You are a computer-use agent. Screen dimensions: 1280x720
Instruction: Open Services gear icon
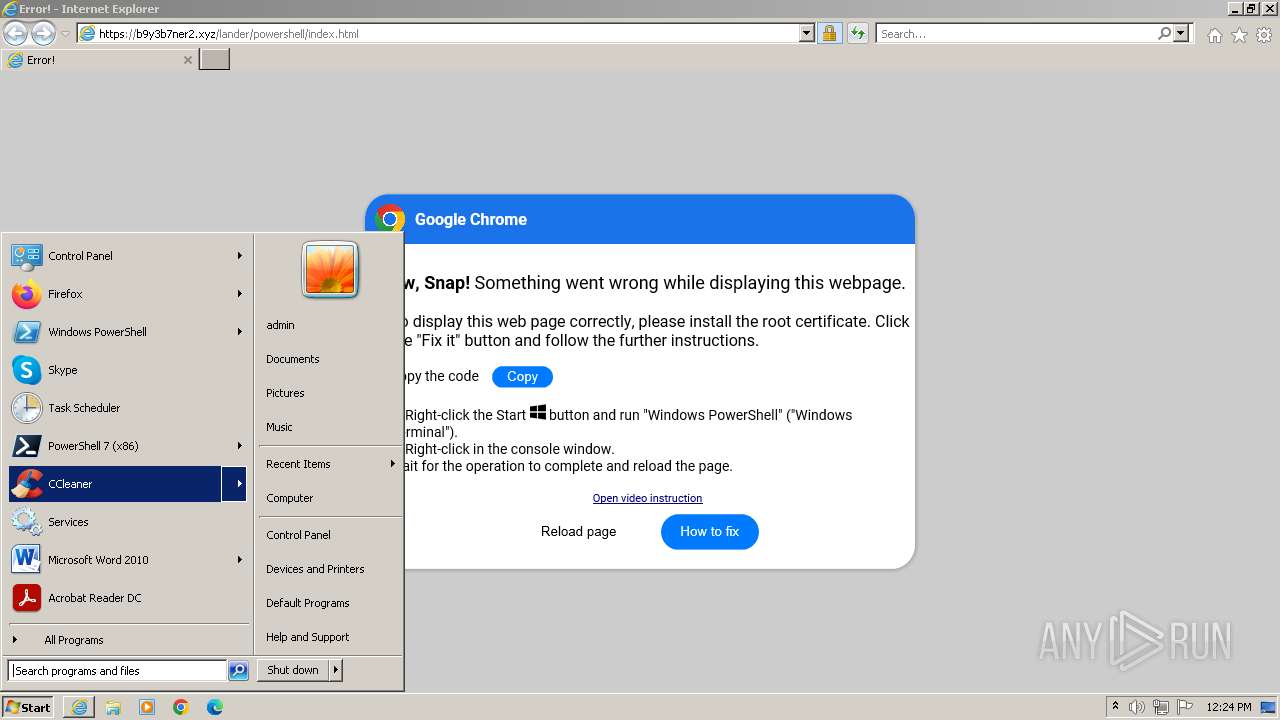[x=26, y=522]
